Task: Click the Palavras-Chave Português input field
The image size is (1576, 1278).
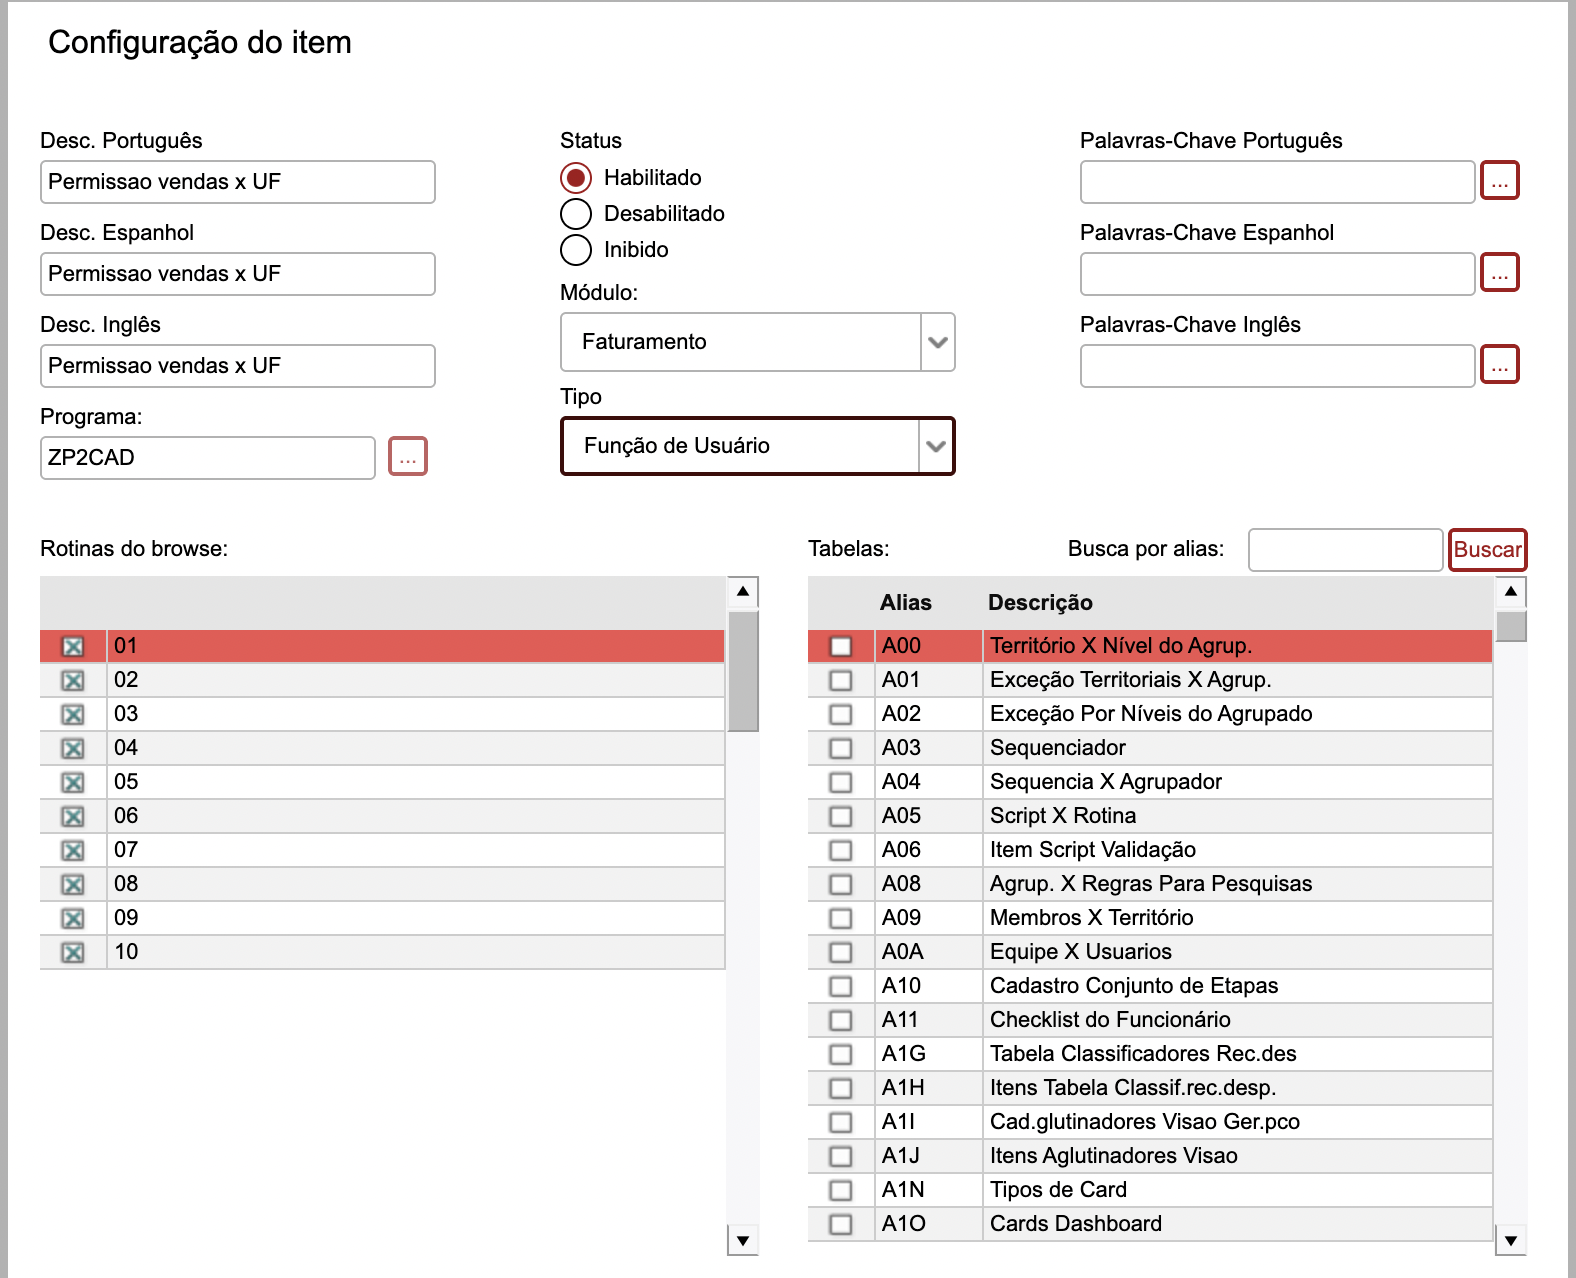Action: (1278, 182)
